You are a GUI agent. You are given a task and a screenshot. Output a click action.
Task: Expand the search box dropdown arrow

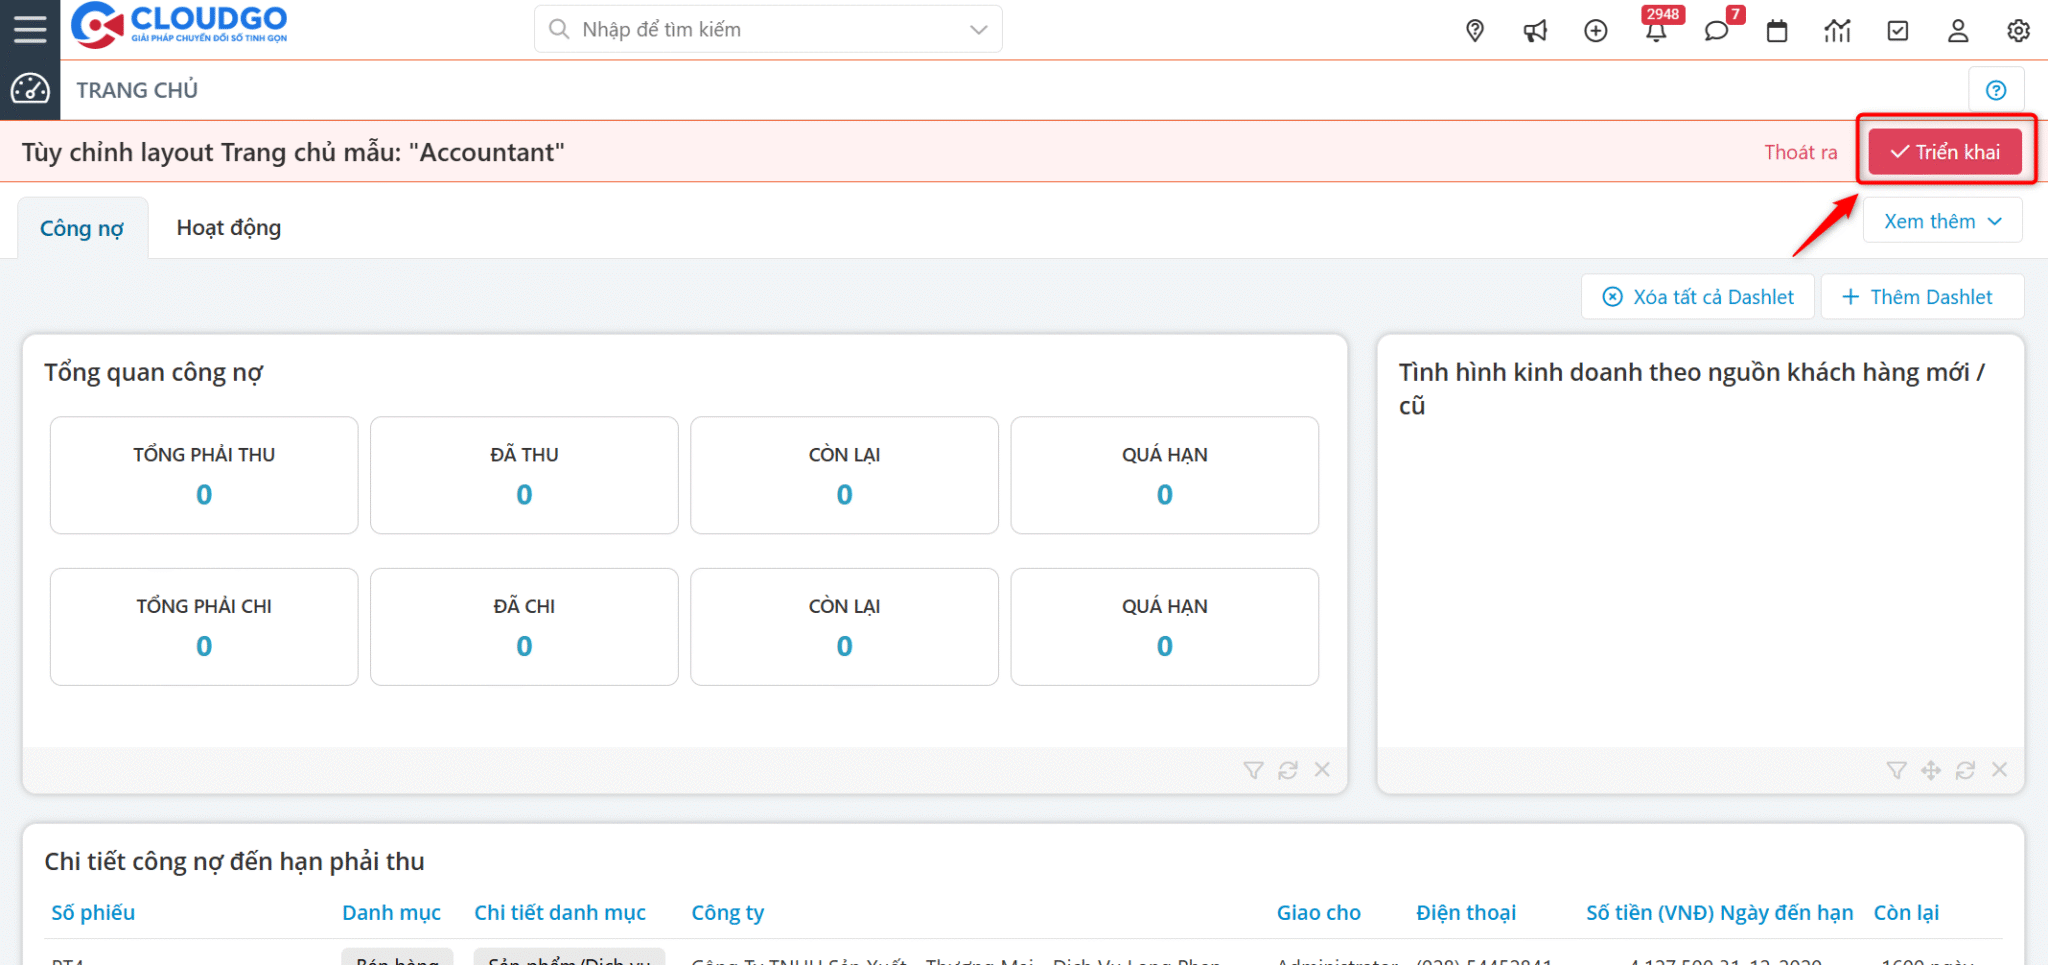(978, 29)
